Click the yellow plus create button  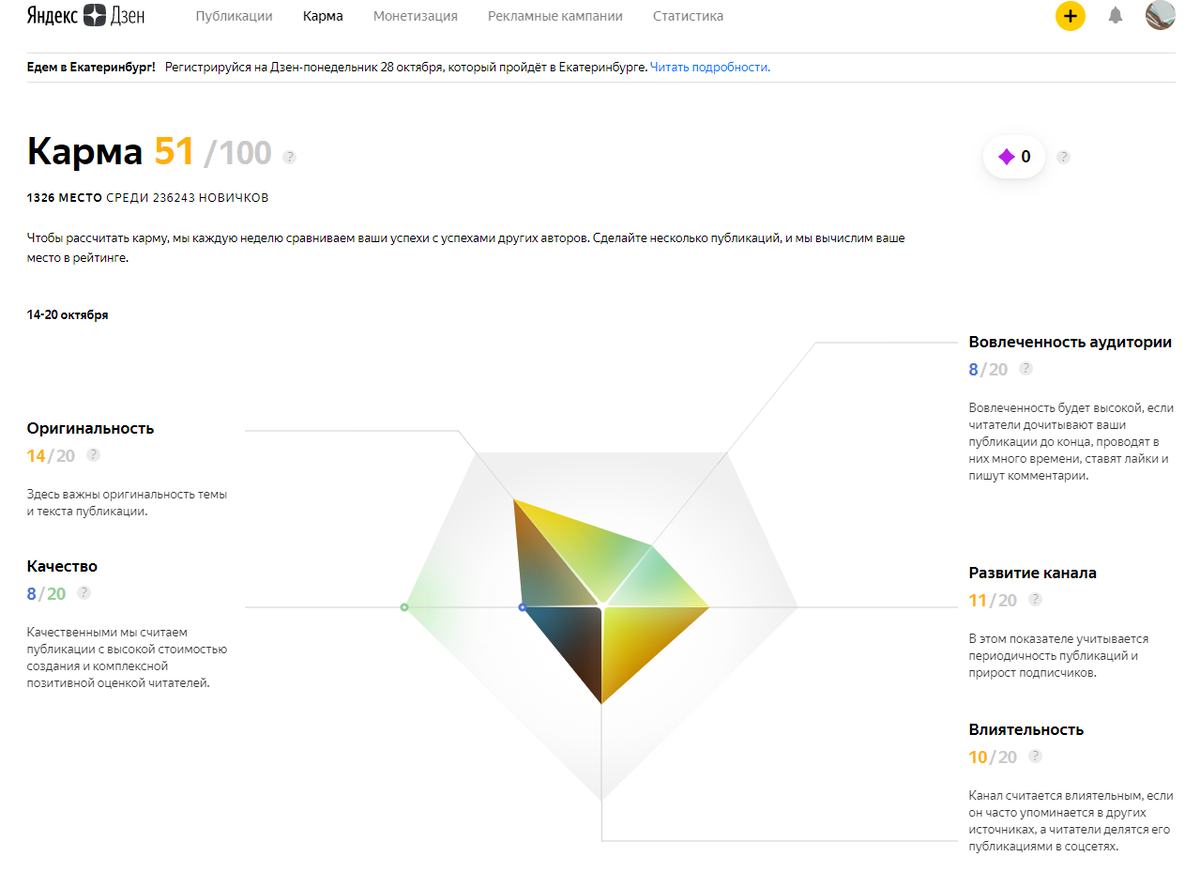click(1070, 16)
